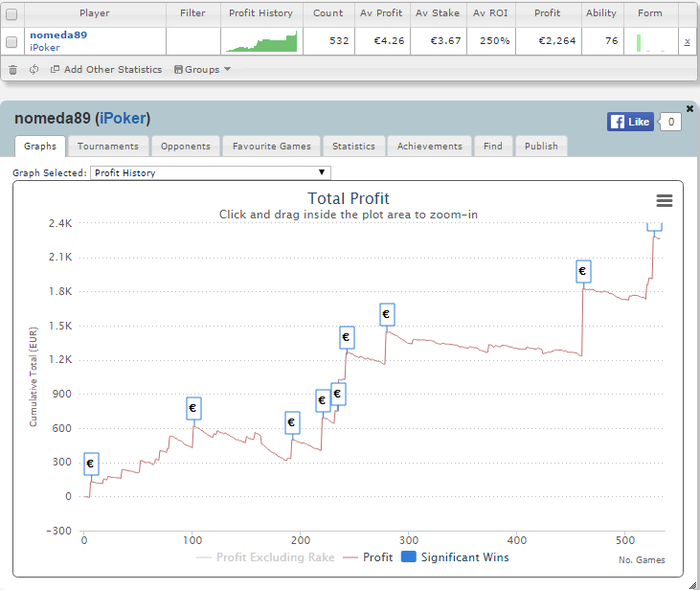Screen dimensions: 700x590
Task: Click the Facebook Like button
Action: [x=630, y=122]
